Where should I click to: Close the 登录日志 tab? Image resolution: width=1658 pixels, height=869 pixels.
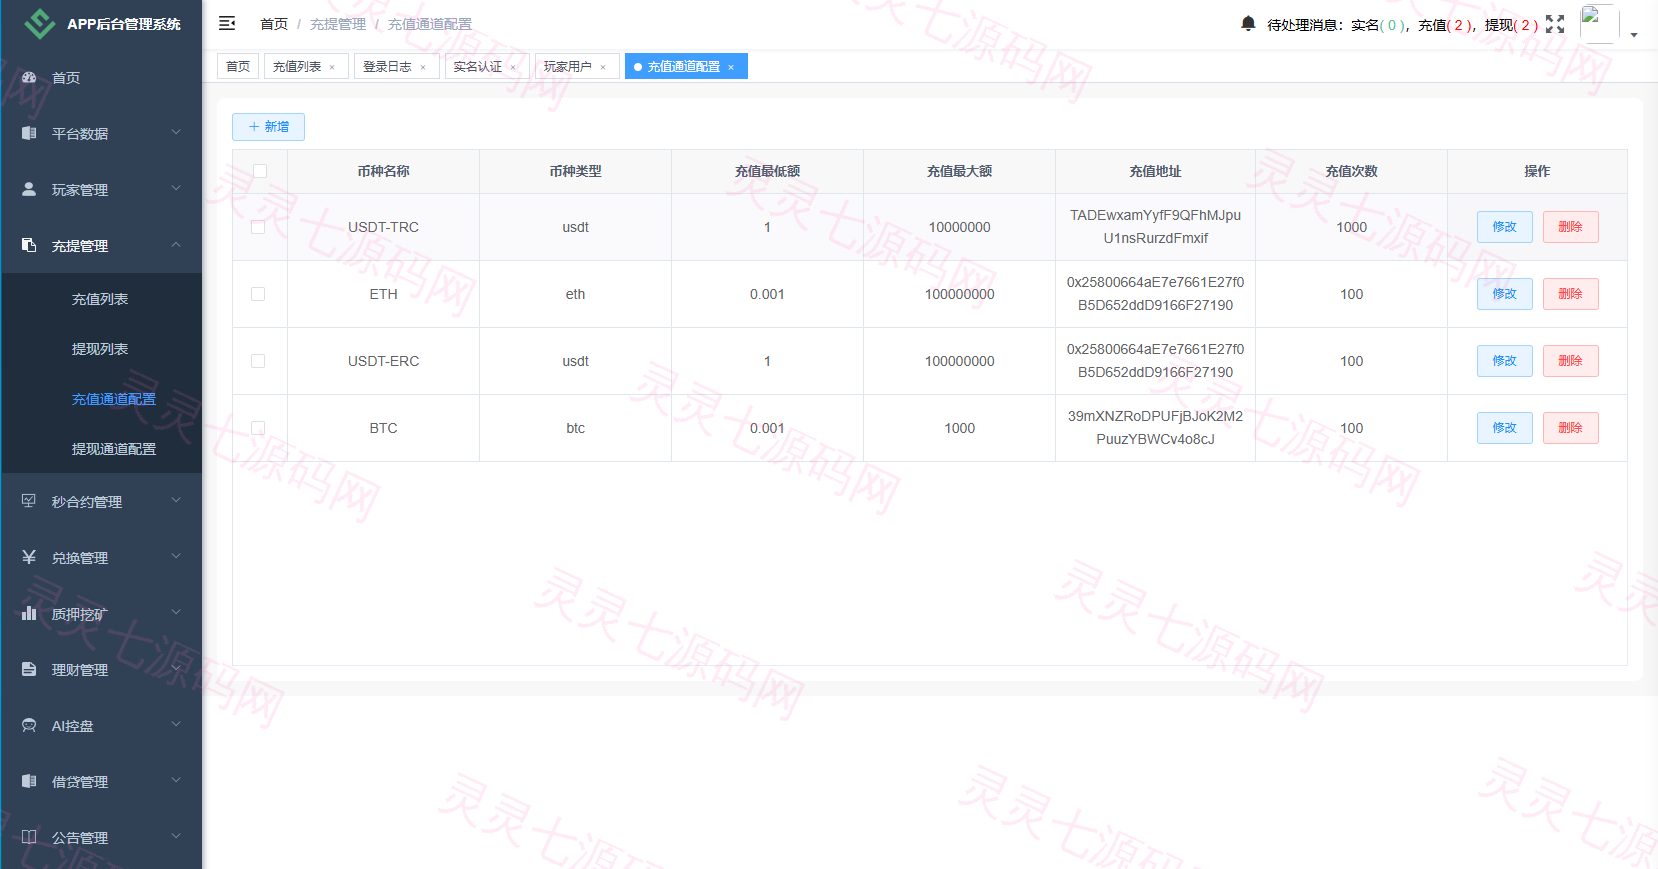tap(423, 67)
